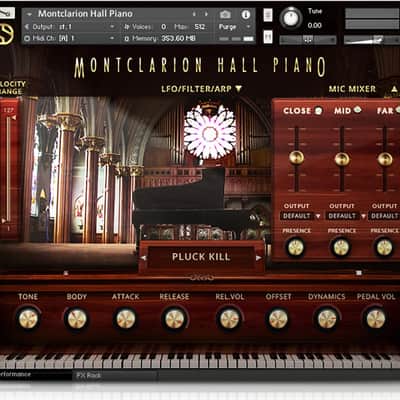Click the PEDAL VOL knob
This screenshot has height=400, width=400.
(x=376, y=319)
